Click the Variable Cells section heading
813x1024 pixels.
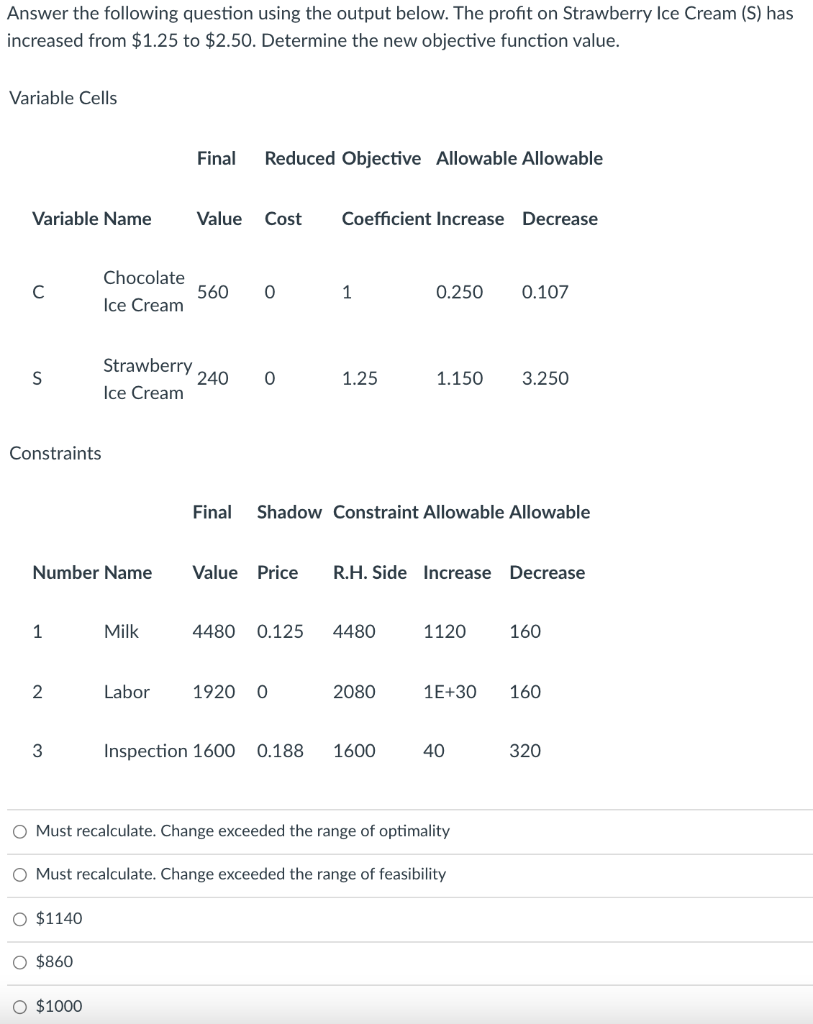[63, 98]
